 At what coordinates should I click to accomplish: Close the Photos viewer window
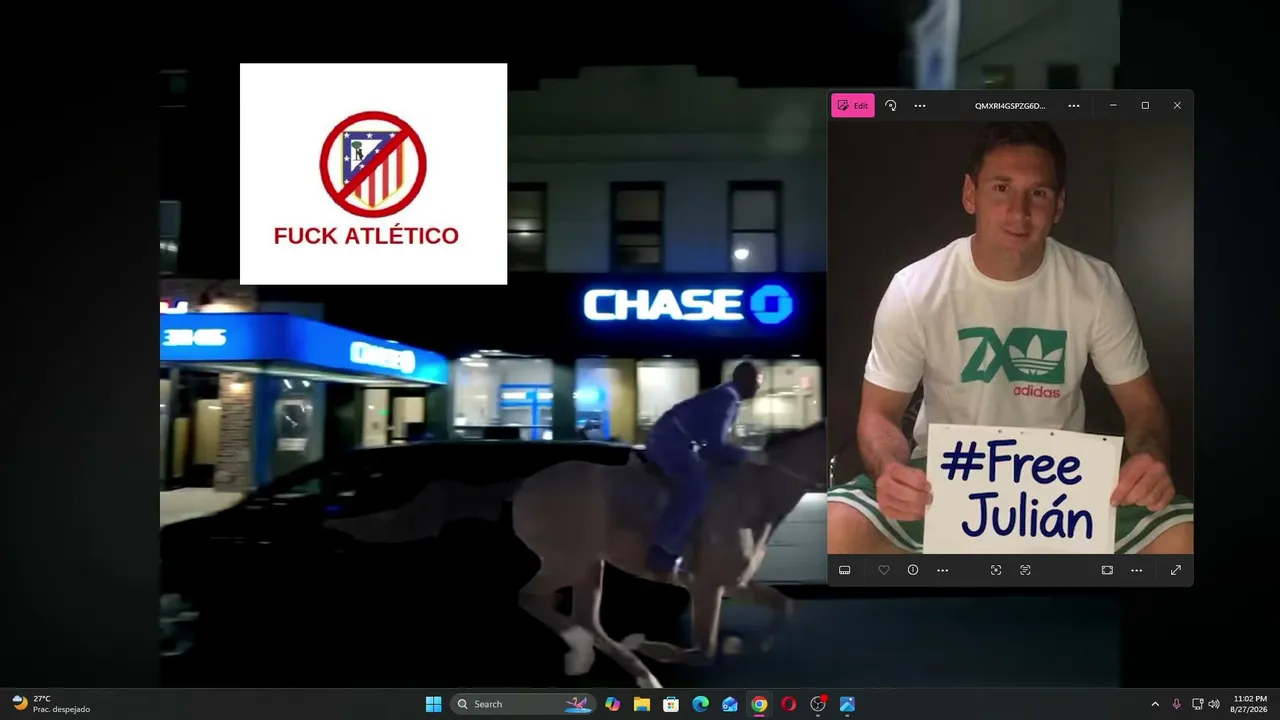pos(1177,105)
